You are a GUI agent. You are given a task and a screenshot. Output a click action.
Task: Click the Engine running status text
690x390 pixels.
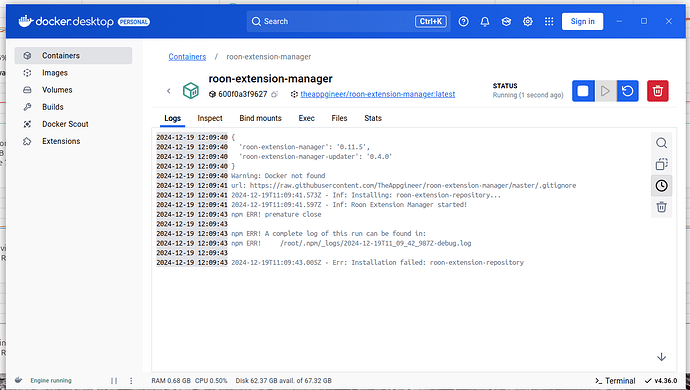[51, 380]
